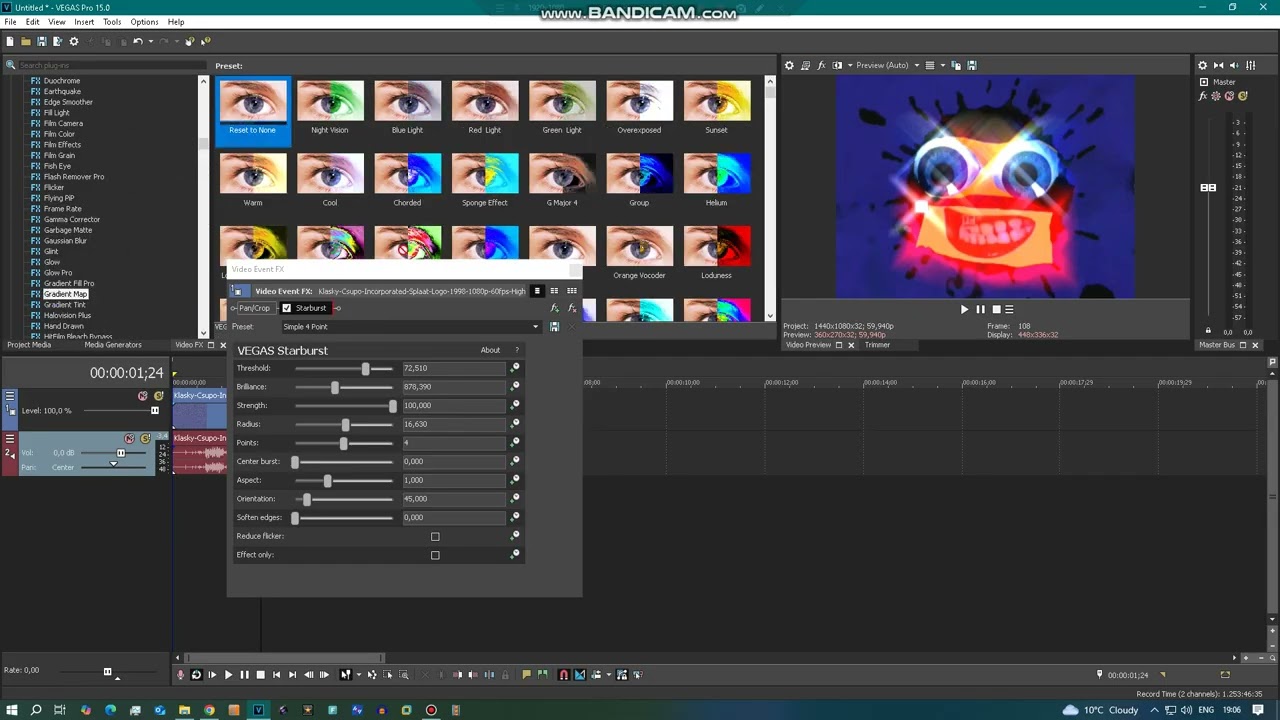Remove selected plug-in from FX chain
This screenshot has width=1280, height=720.
[x=572, y=308]
